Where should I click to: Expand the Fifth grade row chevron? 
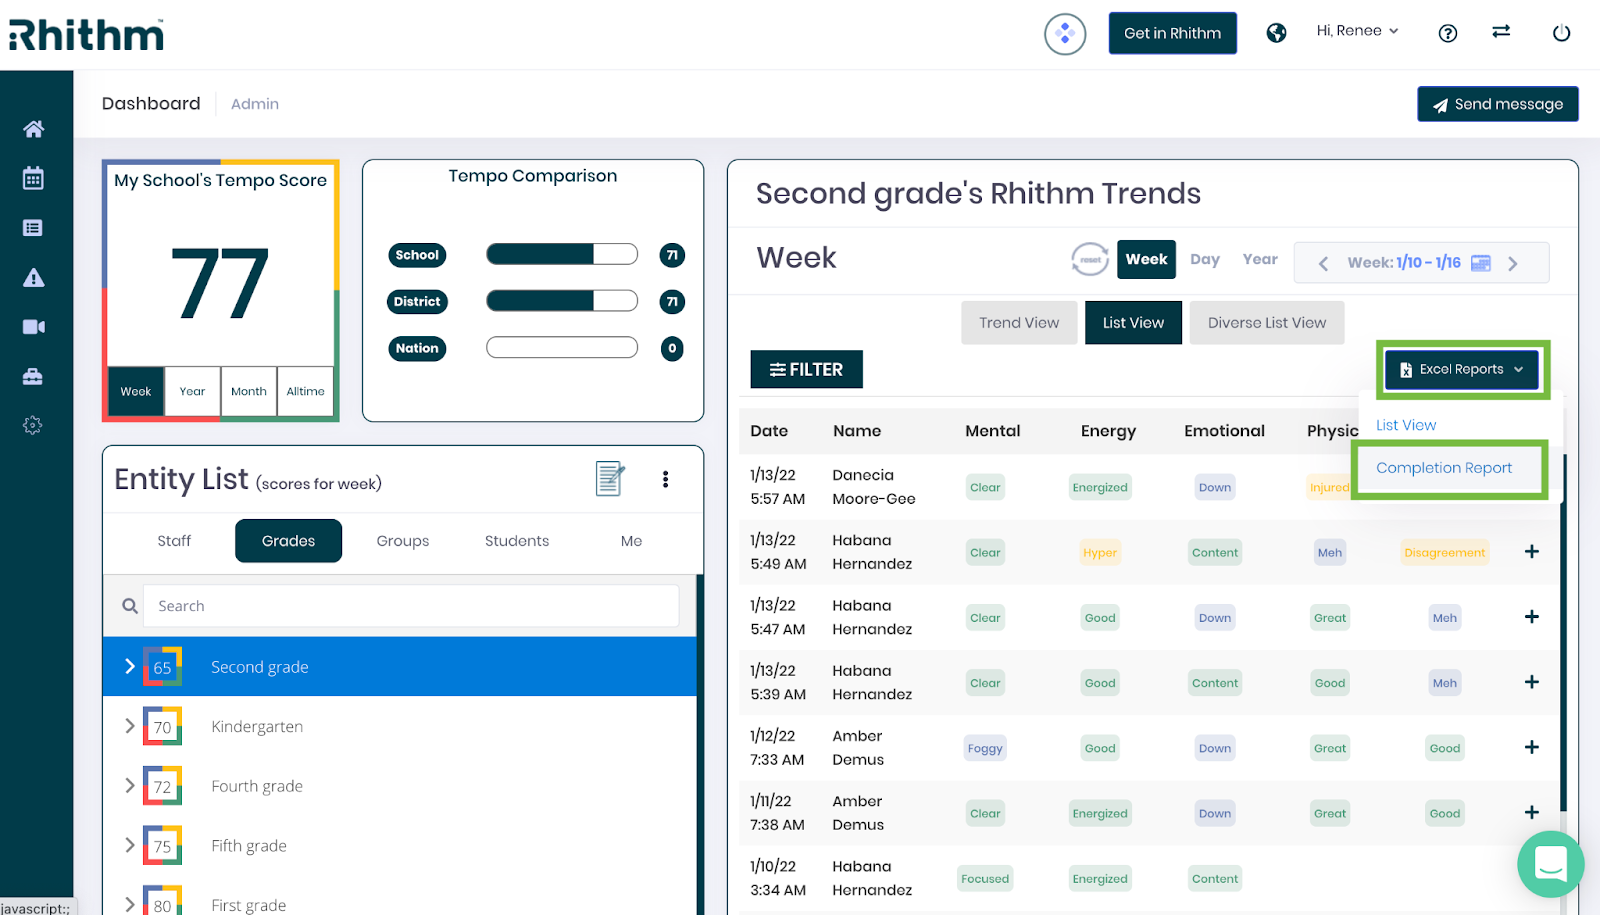[129, 845]
